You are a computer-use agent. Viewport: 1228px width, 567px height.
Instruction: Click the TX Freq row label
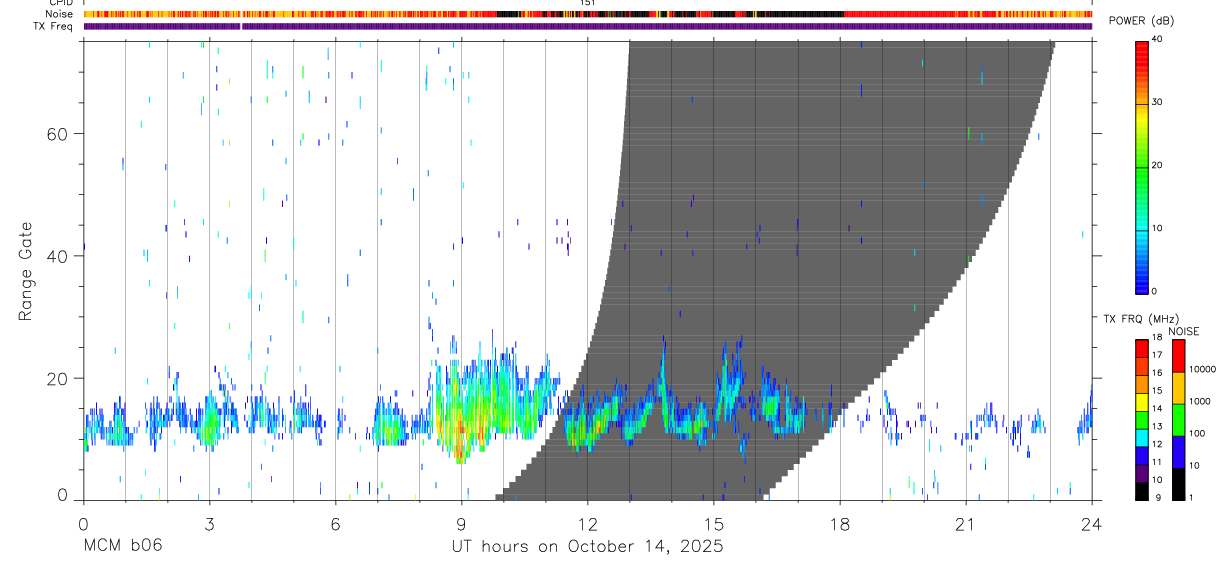click(54, 26)
